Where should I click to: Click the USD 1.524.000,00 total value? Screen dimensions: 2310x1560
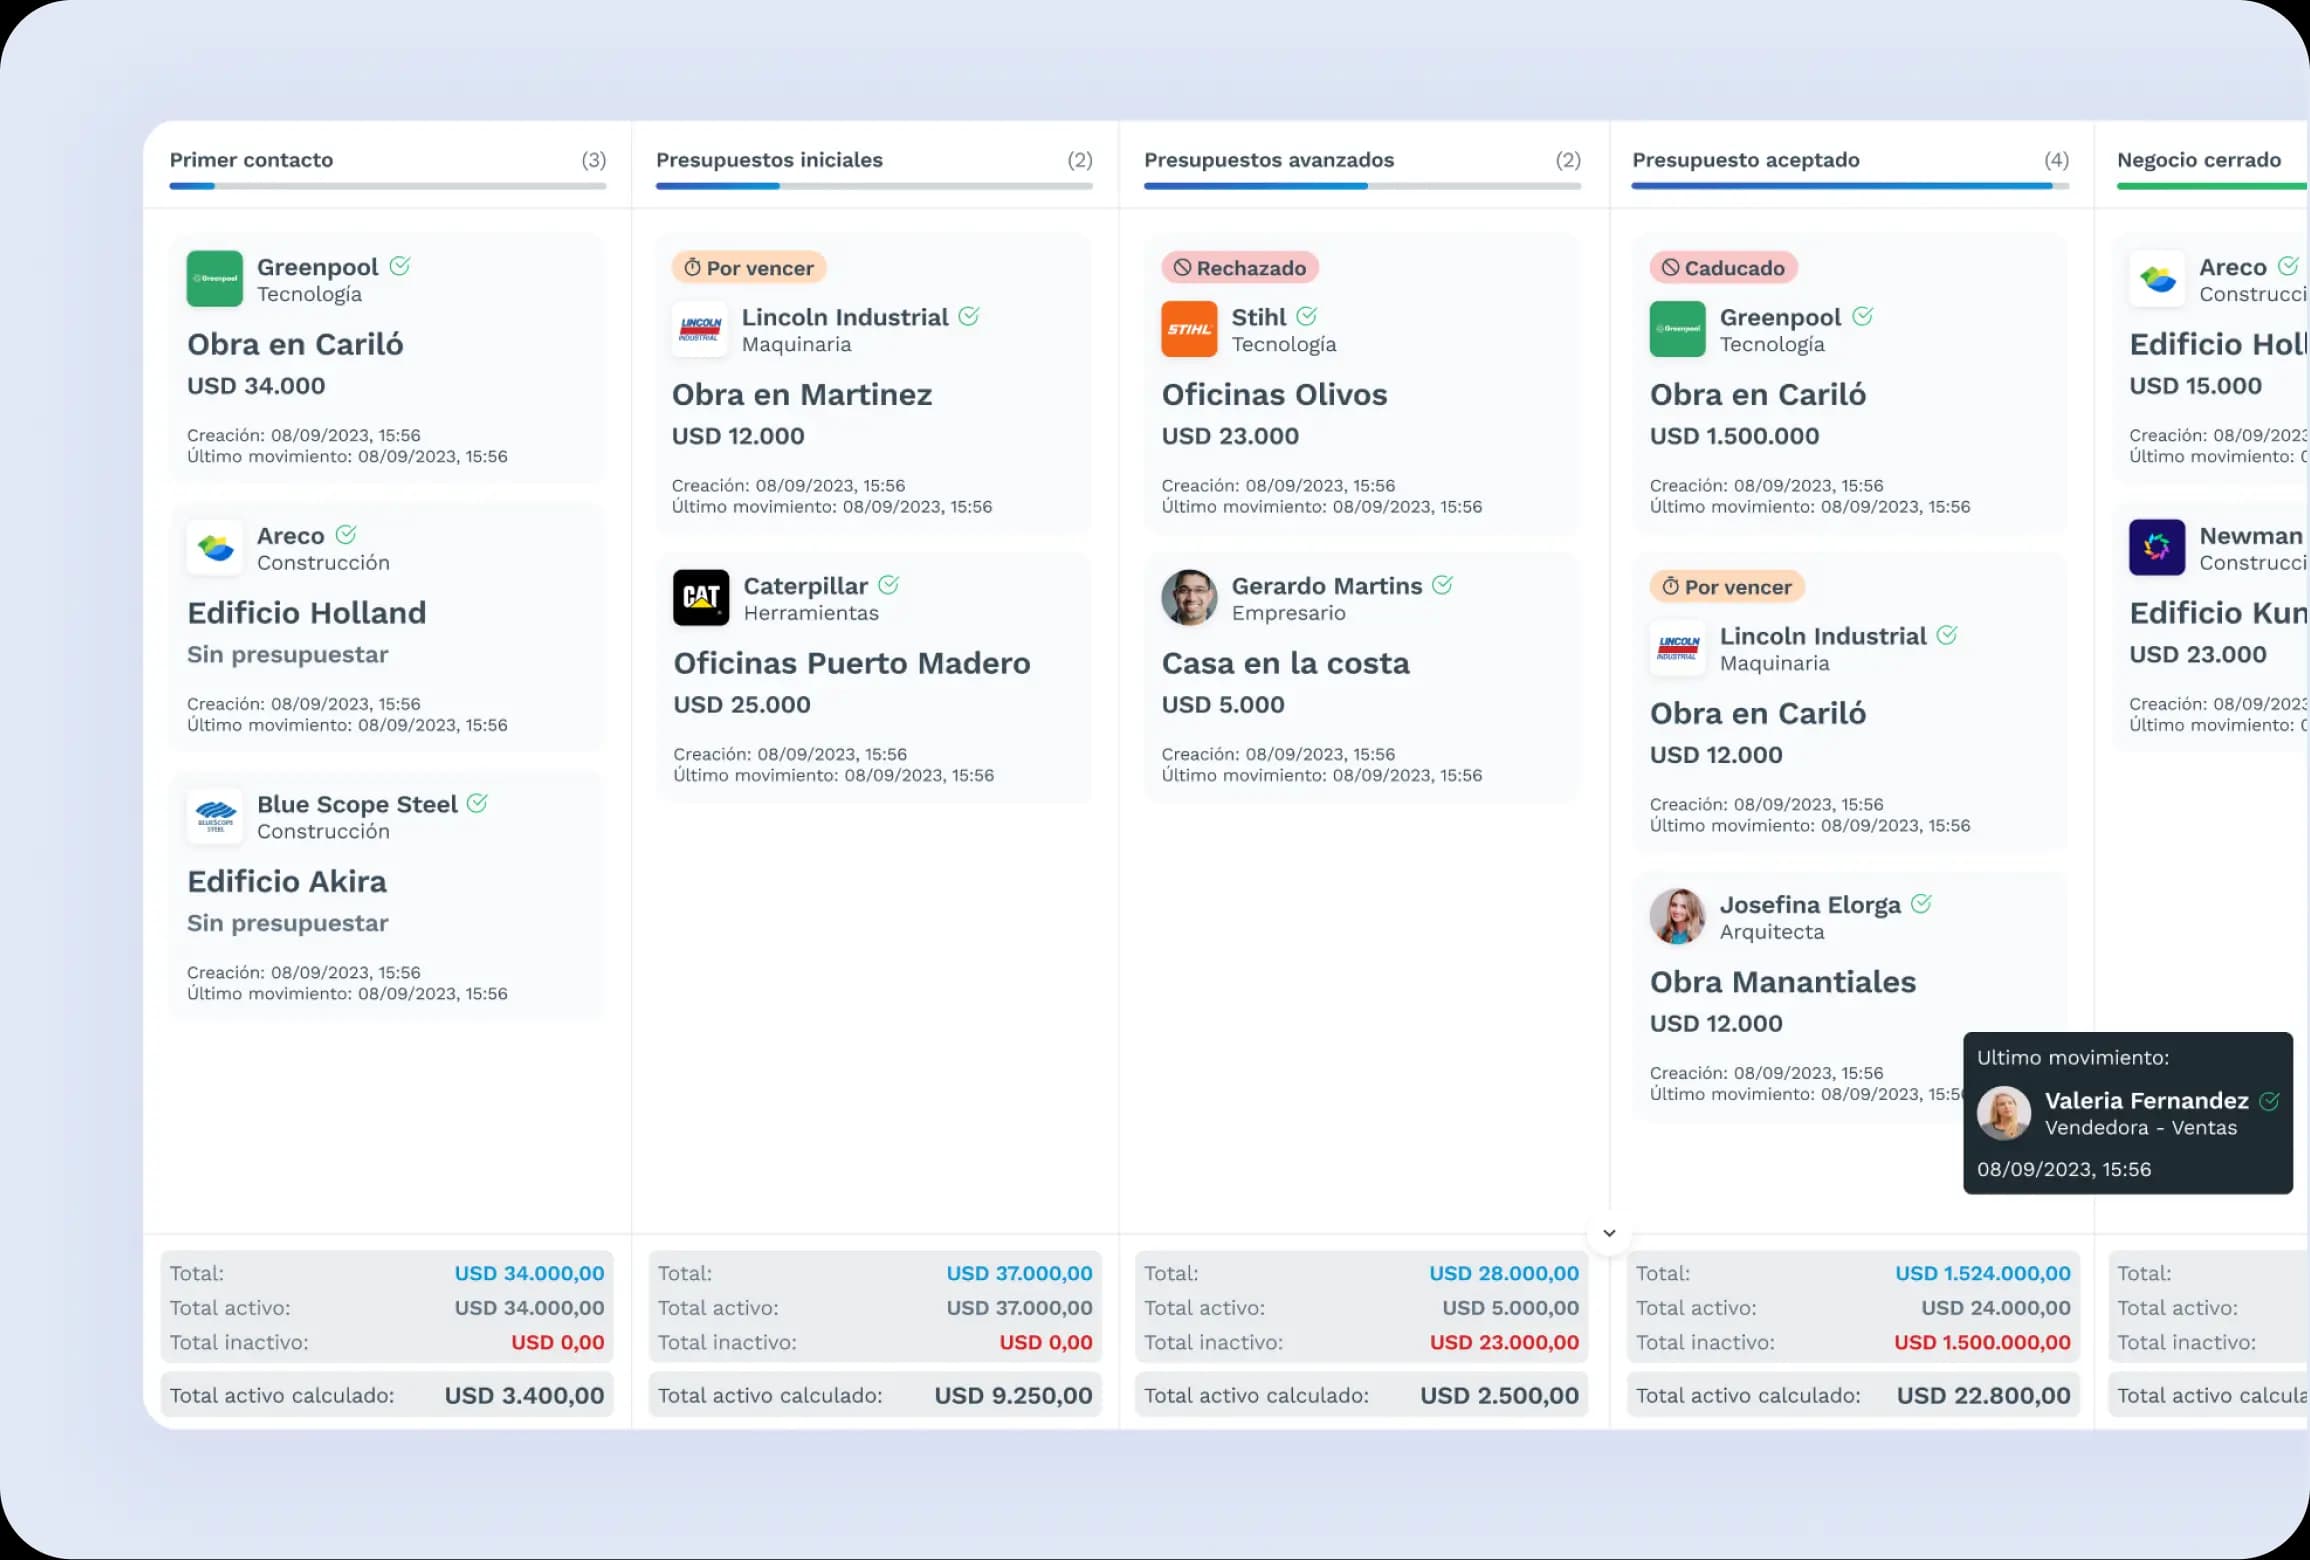(1983, 1273)
